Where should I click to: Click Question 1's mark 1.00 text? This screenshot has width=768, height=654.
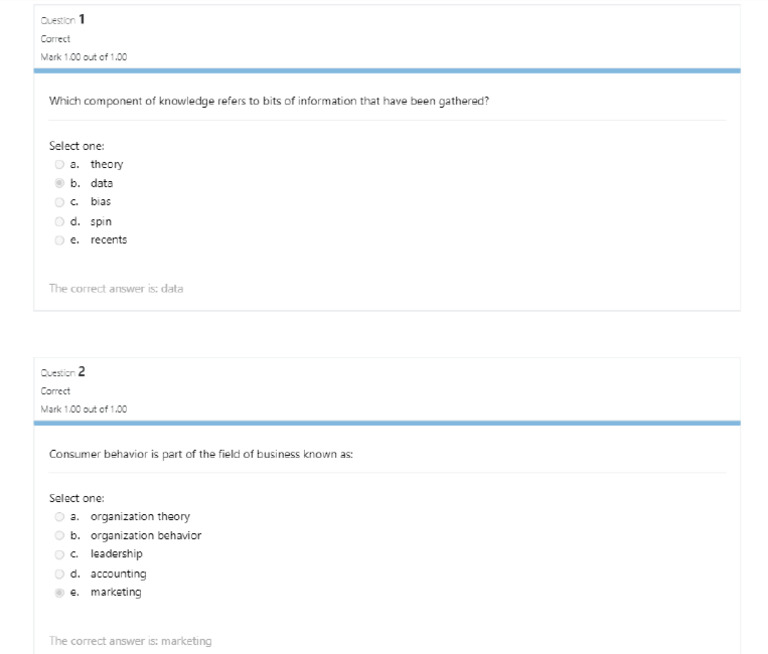(84, 57)
